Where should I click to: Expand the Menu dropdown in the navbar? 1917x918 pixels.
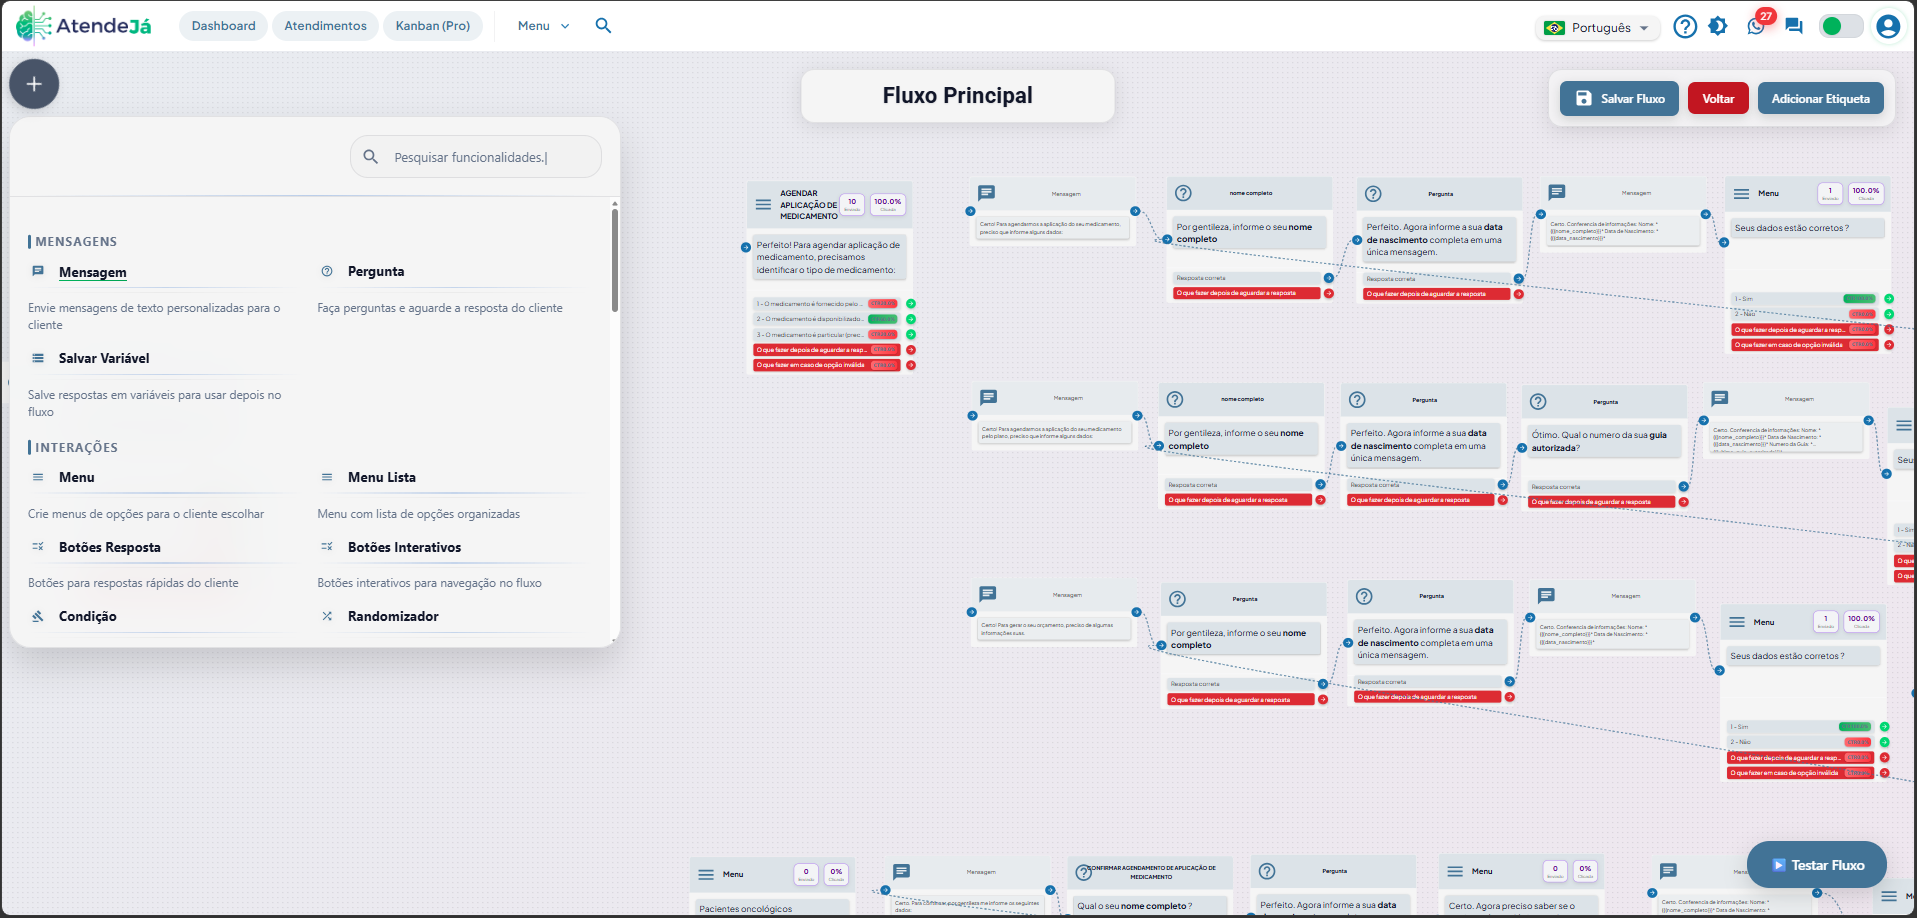click(543, 26)
